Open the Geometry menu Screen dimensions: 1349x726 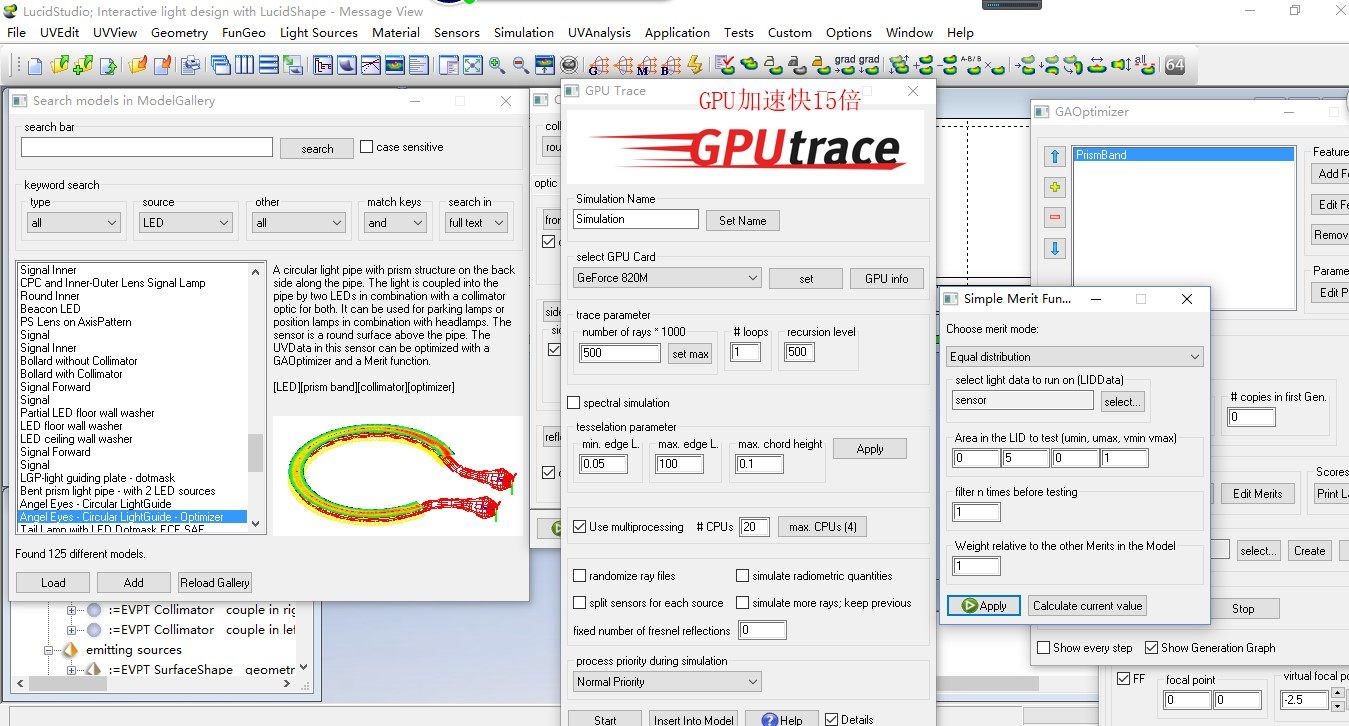coord(179,33)
